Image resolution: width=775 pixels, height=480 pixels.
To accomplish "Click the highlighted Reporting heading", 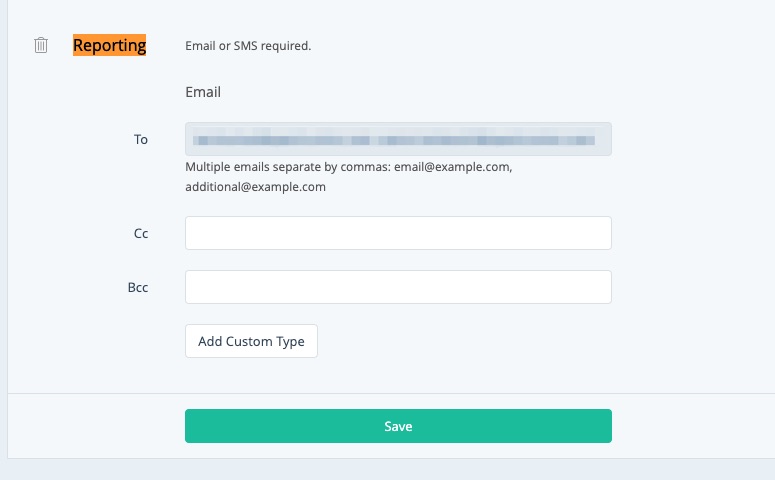I will tap(110, 45).
